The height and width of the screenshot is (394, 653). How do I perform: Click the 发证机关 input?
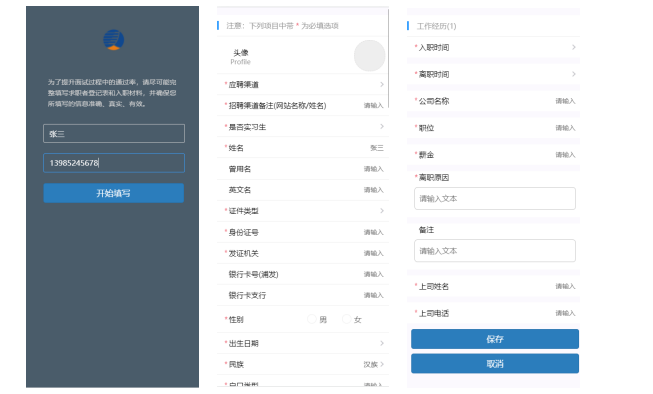pos(373,253)
